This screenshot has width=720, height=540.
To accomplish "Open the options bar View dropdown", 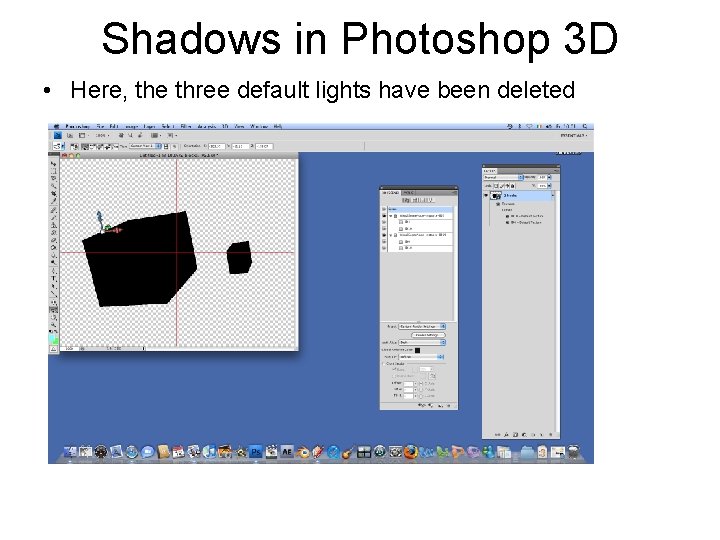I will pos(145,146).
